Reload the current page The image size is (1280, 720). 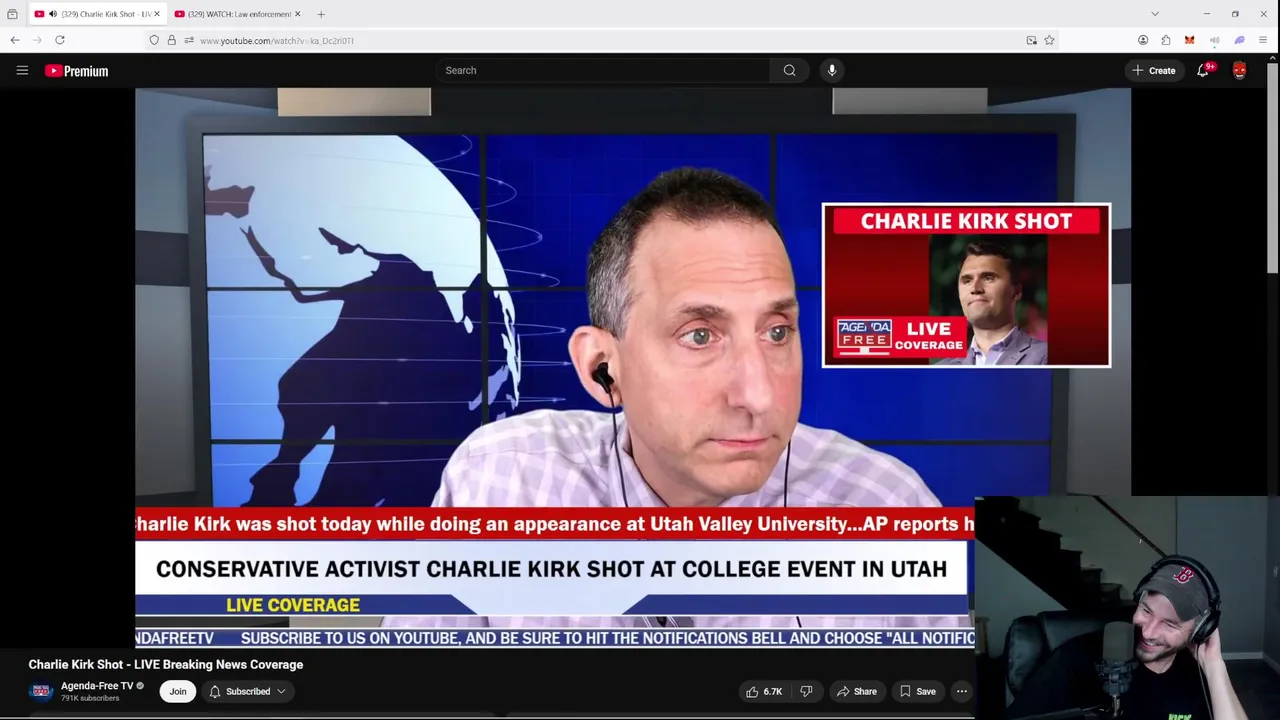coord(60,40)
